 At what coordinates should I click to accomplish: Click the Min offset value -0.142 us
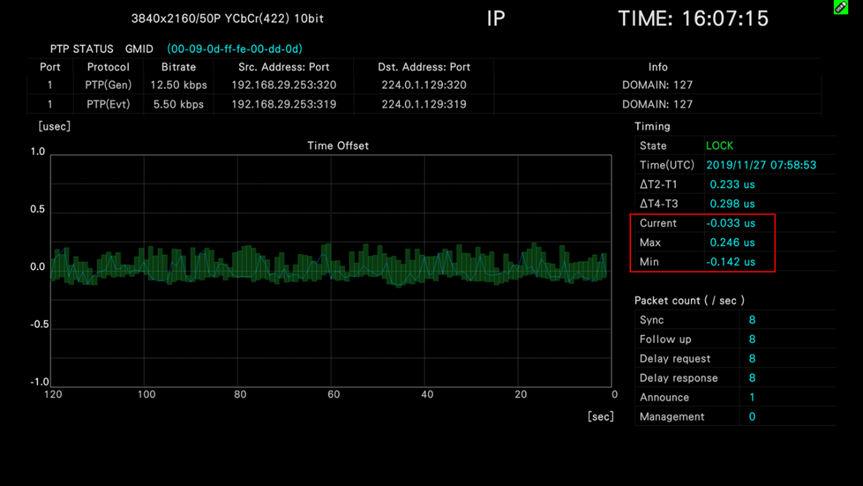pyautogui.click(x=730, y=262)
